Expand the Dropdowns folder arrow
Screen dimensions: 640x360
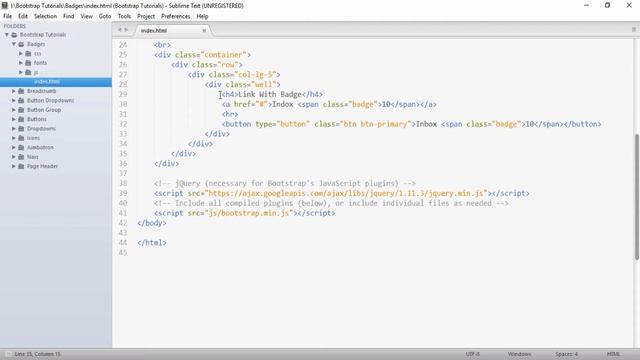point(13,129)
